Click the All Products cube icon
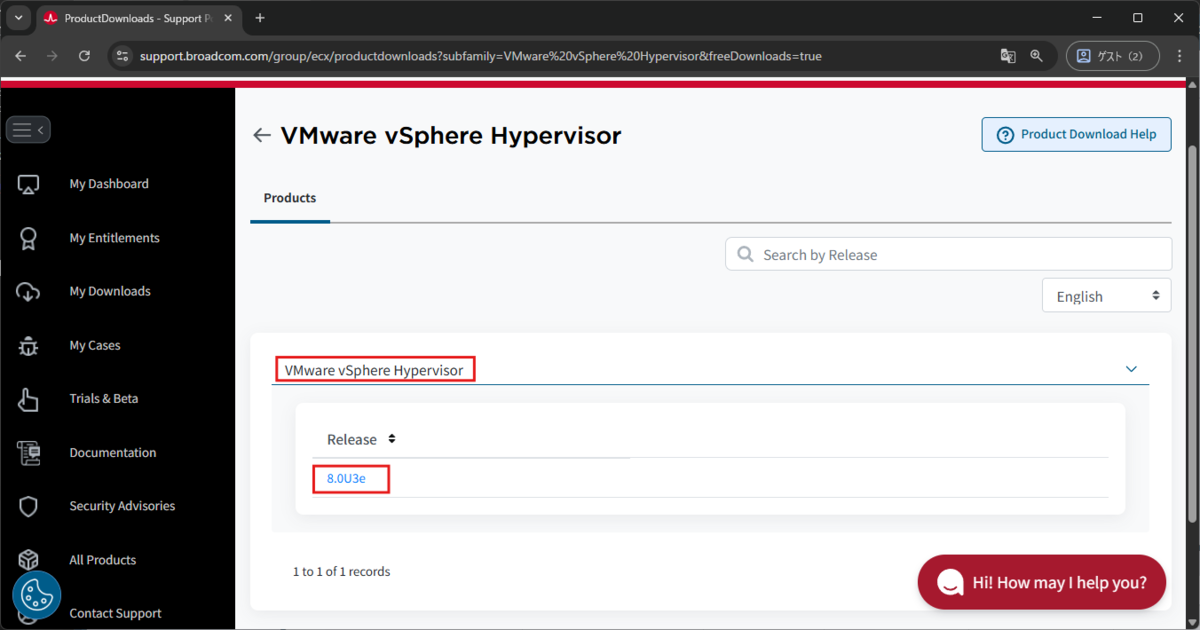 28,560
